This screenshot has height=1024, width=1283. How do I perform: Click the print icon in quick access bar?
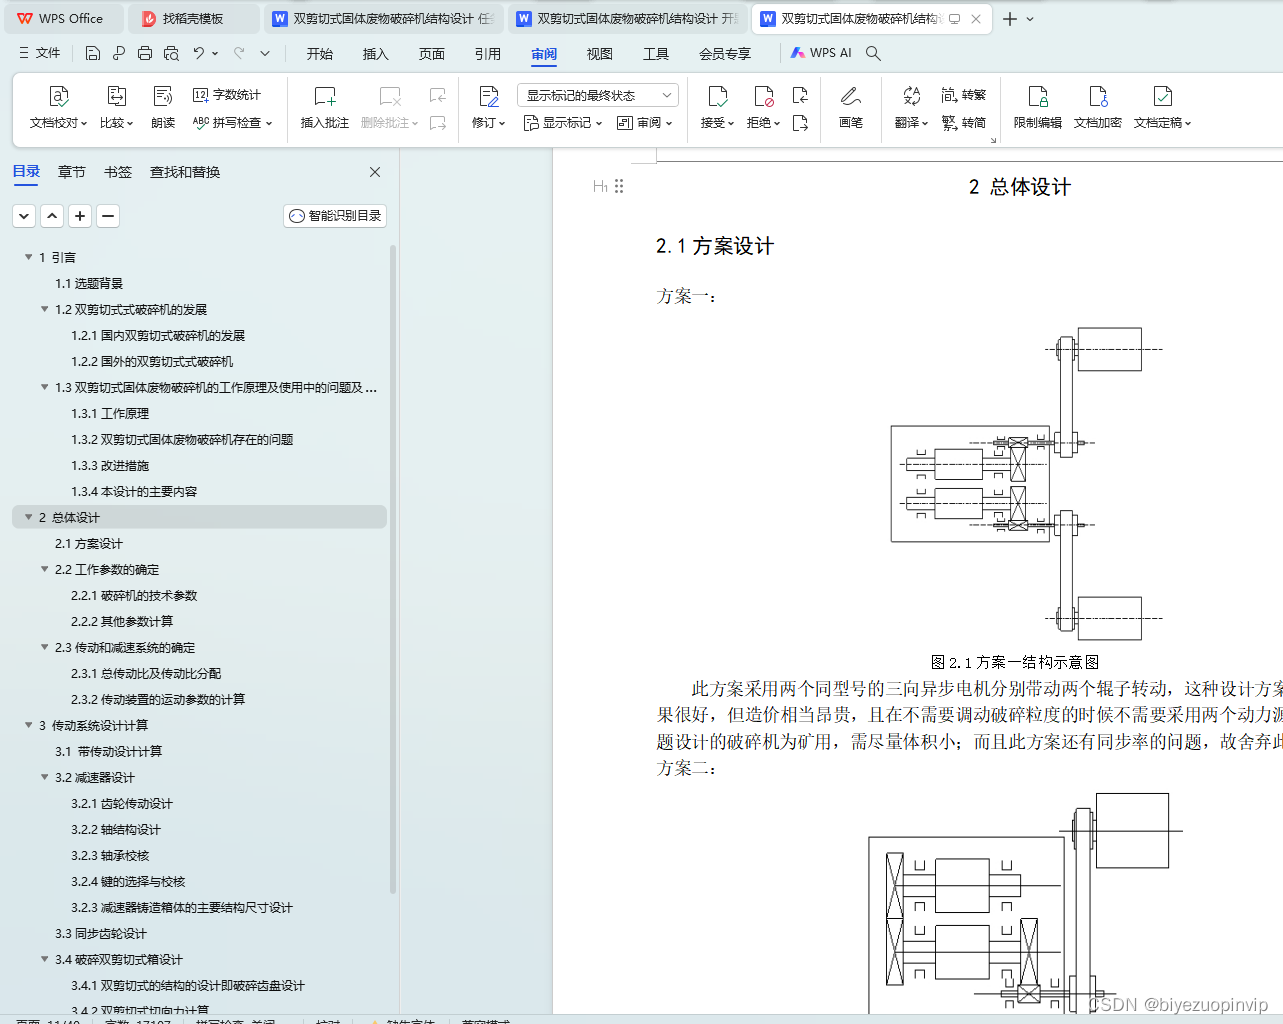(145, 53)
